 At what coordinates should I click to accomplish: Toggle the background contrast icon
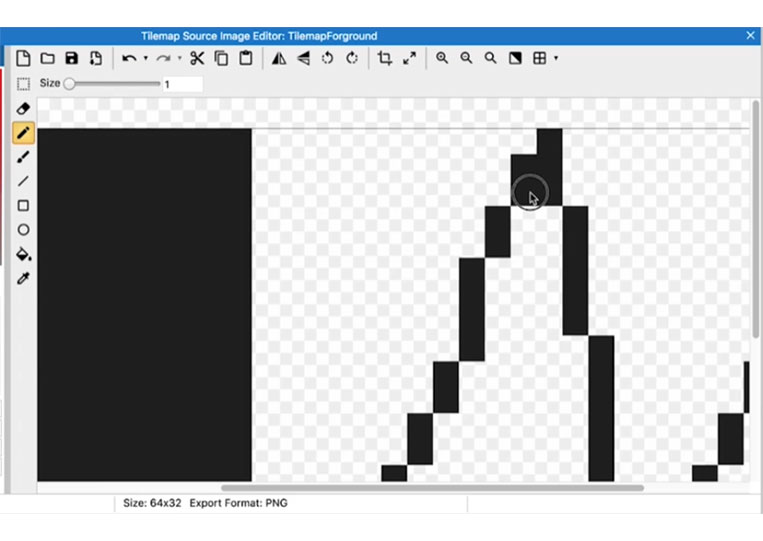click(515, 58)
